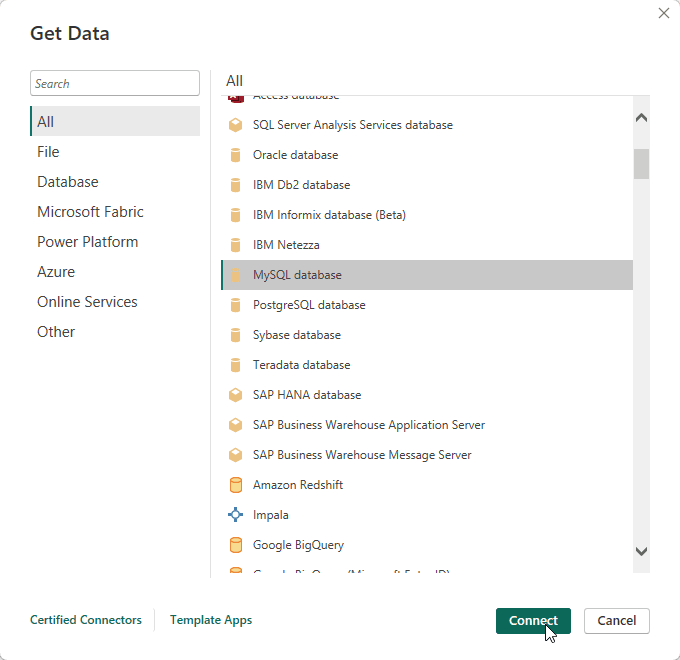Select the Online Services category

(x=115, y=301)
